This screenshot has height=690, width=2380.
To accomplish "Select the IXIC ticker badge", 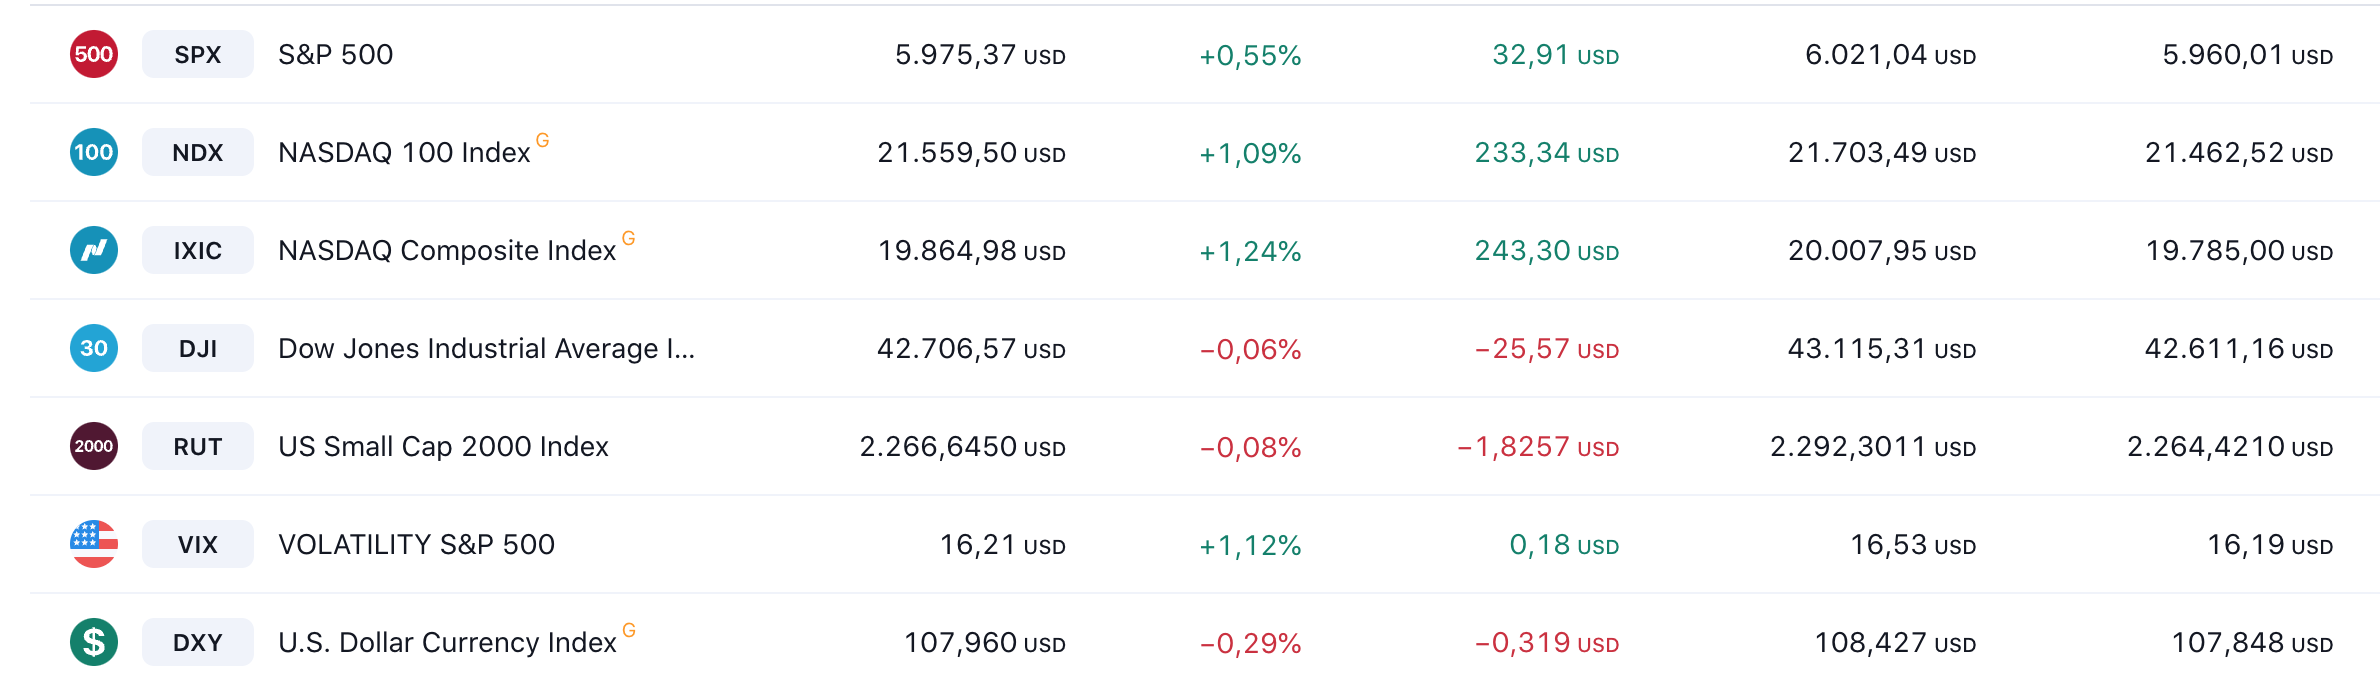I will [x=198, y=250].
